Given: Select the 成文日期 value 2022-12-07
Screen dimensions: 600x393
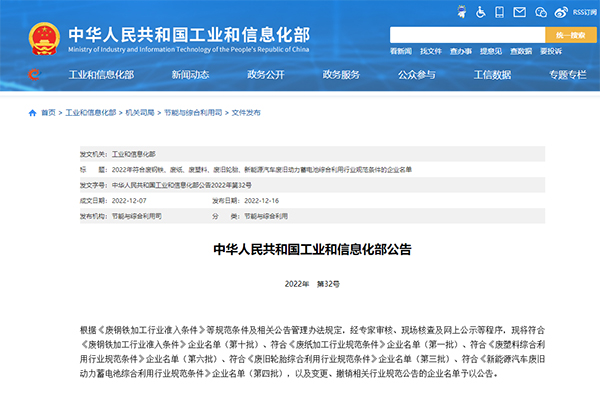Looking at the screenshot, I should [x=129, y=201].
